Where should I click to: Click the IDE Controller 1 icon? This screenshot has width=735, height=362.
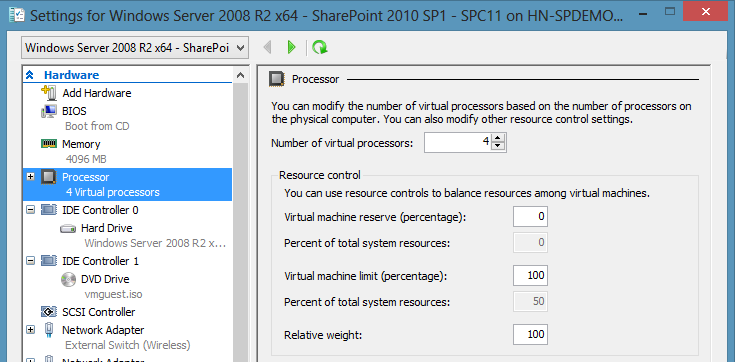49,261
